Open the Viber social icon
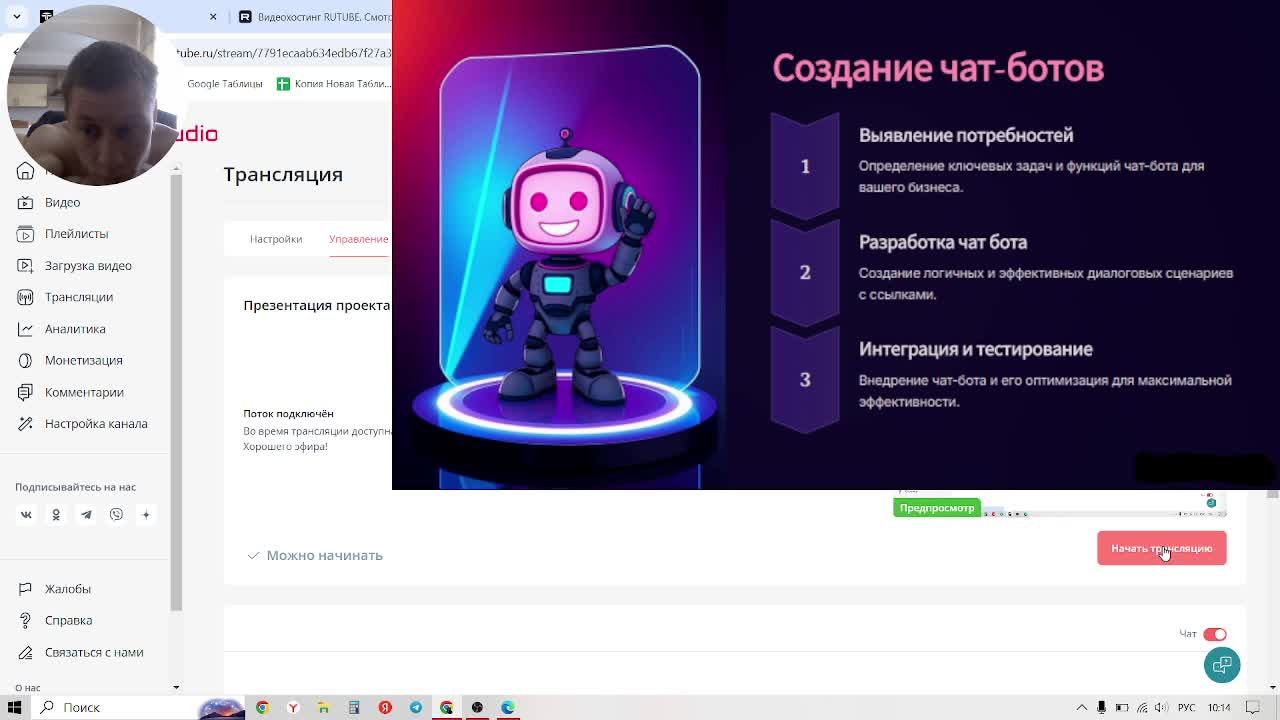The height and width of the screenshot is (720, 1280). pyautogui.click(x=116, y=514)
